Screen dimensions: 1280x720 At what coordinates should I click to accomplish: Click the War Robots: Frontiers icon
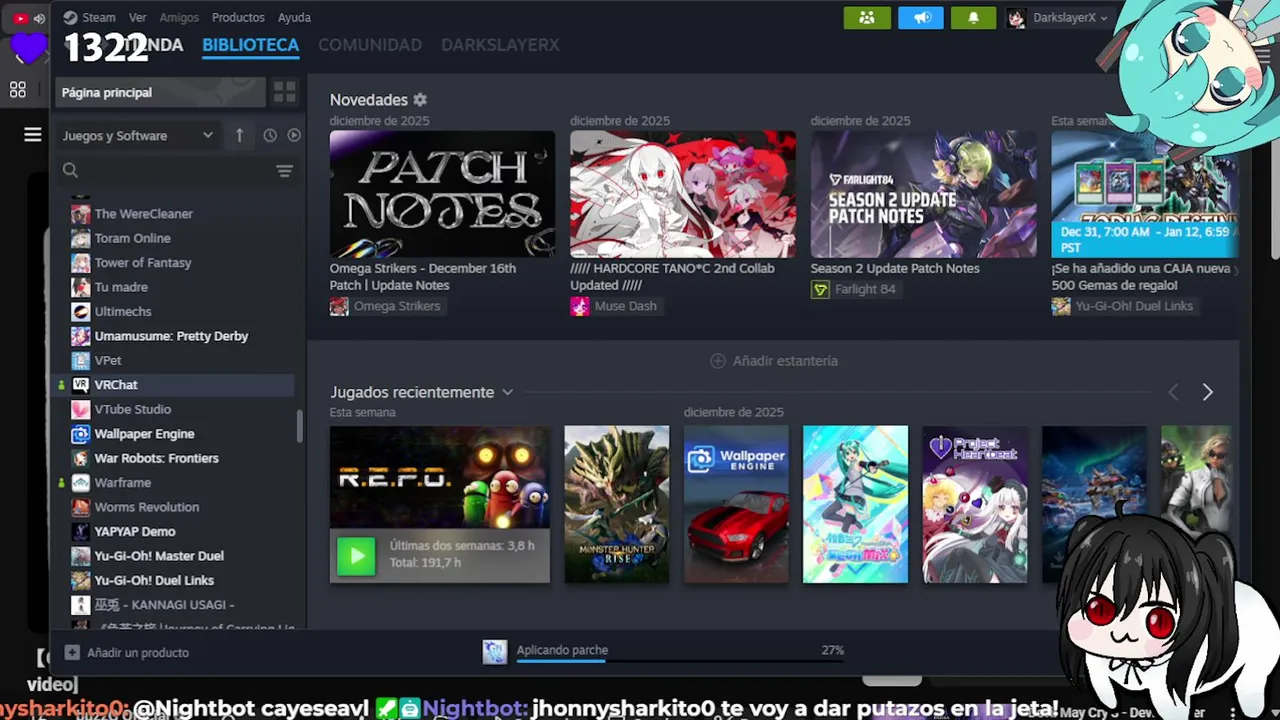tap(80, 458)
